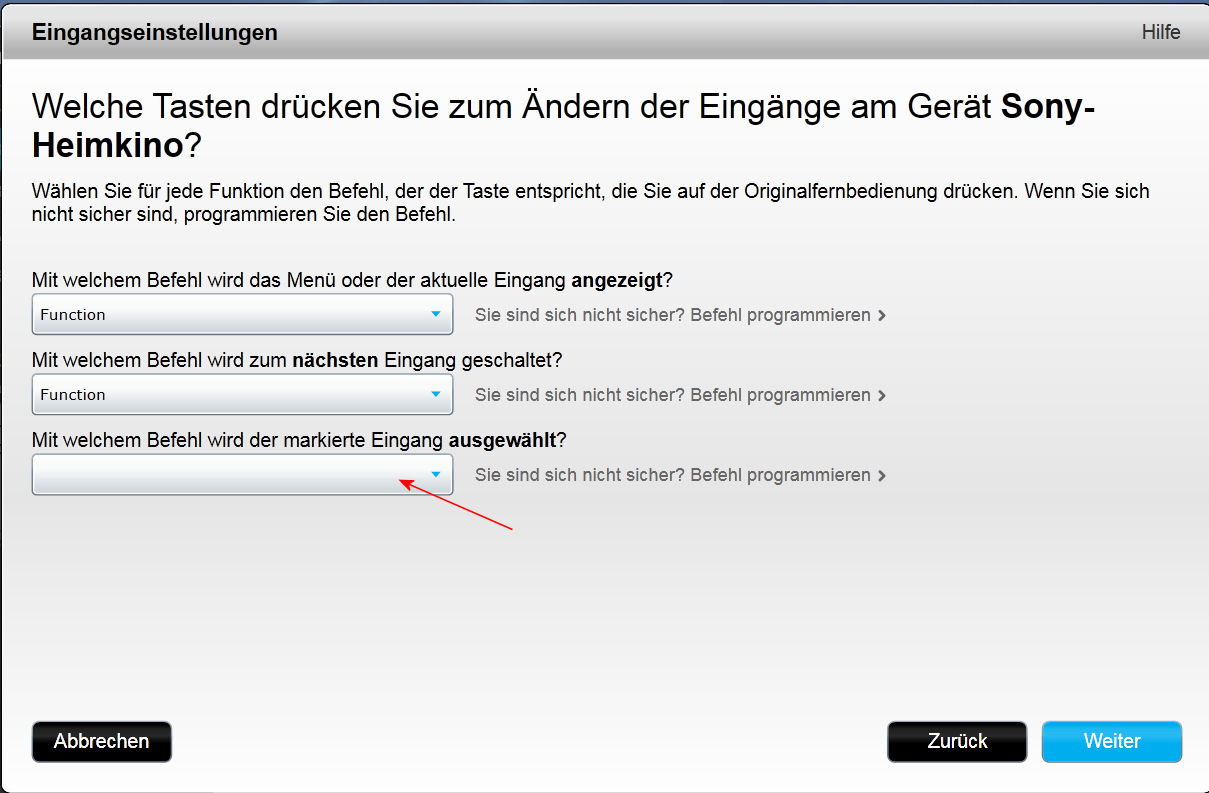The height and width of the screenshot is (793, 1209).
Task: Expand the empty dropdown for selecting the marked input
Action: (x=230, y=474)
